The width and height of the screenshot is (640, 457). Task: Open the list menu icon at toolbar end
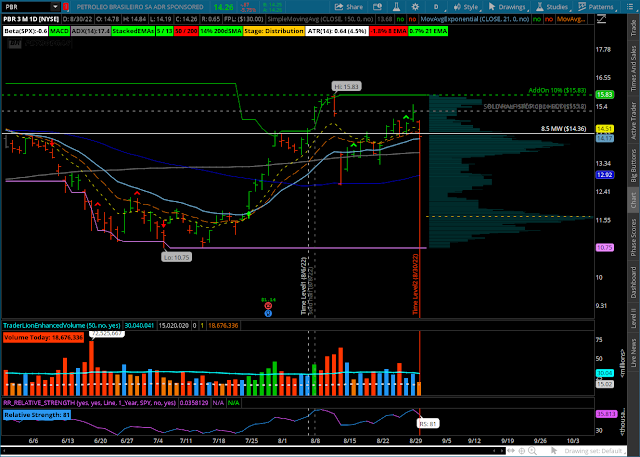(x=630, y=7)
